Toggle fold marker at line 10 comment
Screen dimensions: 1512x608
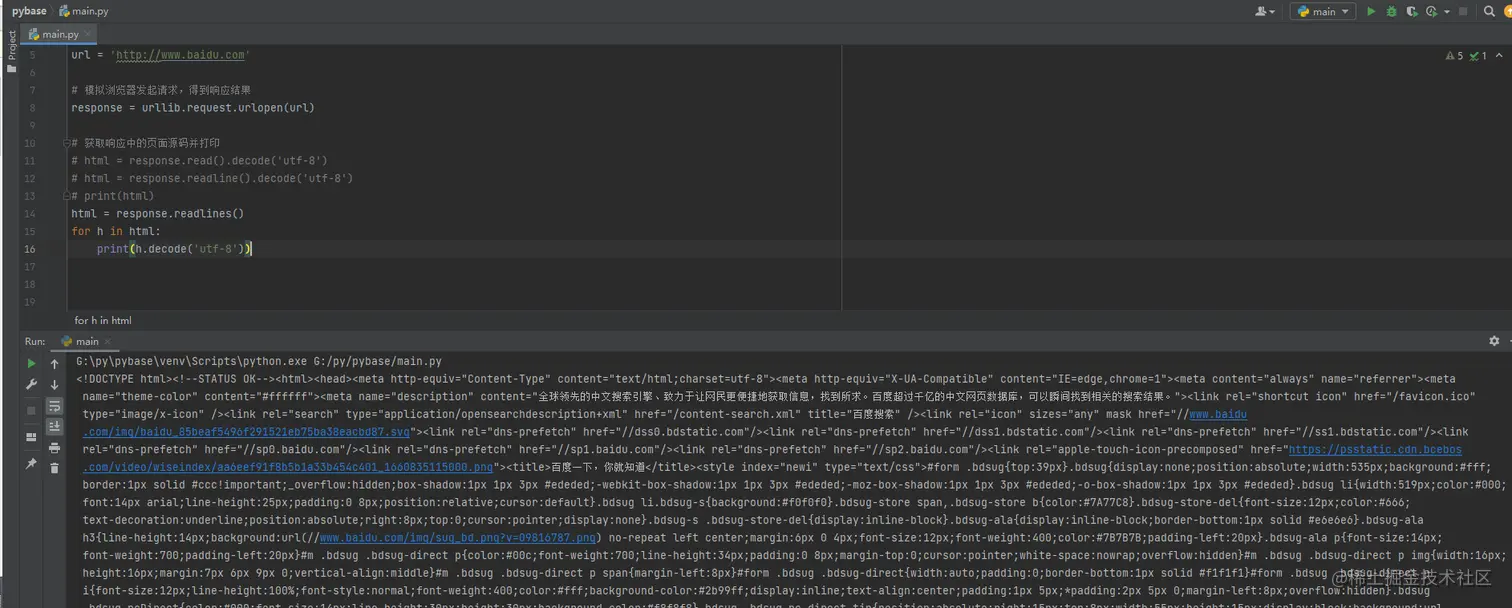pos(69,143)
